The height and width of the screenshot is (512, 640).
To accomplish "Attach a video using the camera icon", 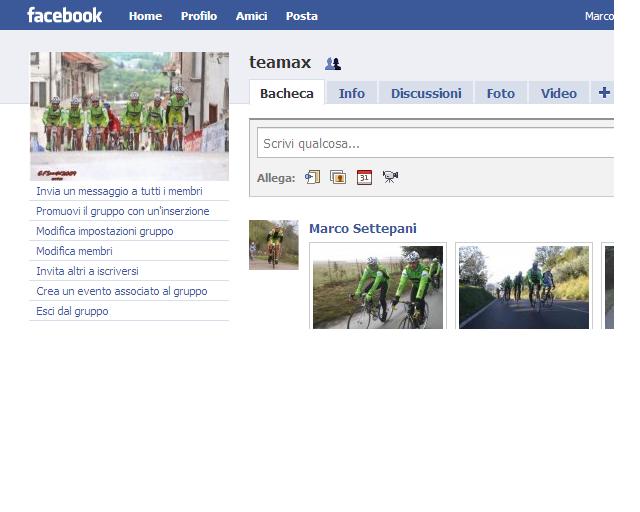I will (390, 177).
